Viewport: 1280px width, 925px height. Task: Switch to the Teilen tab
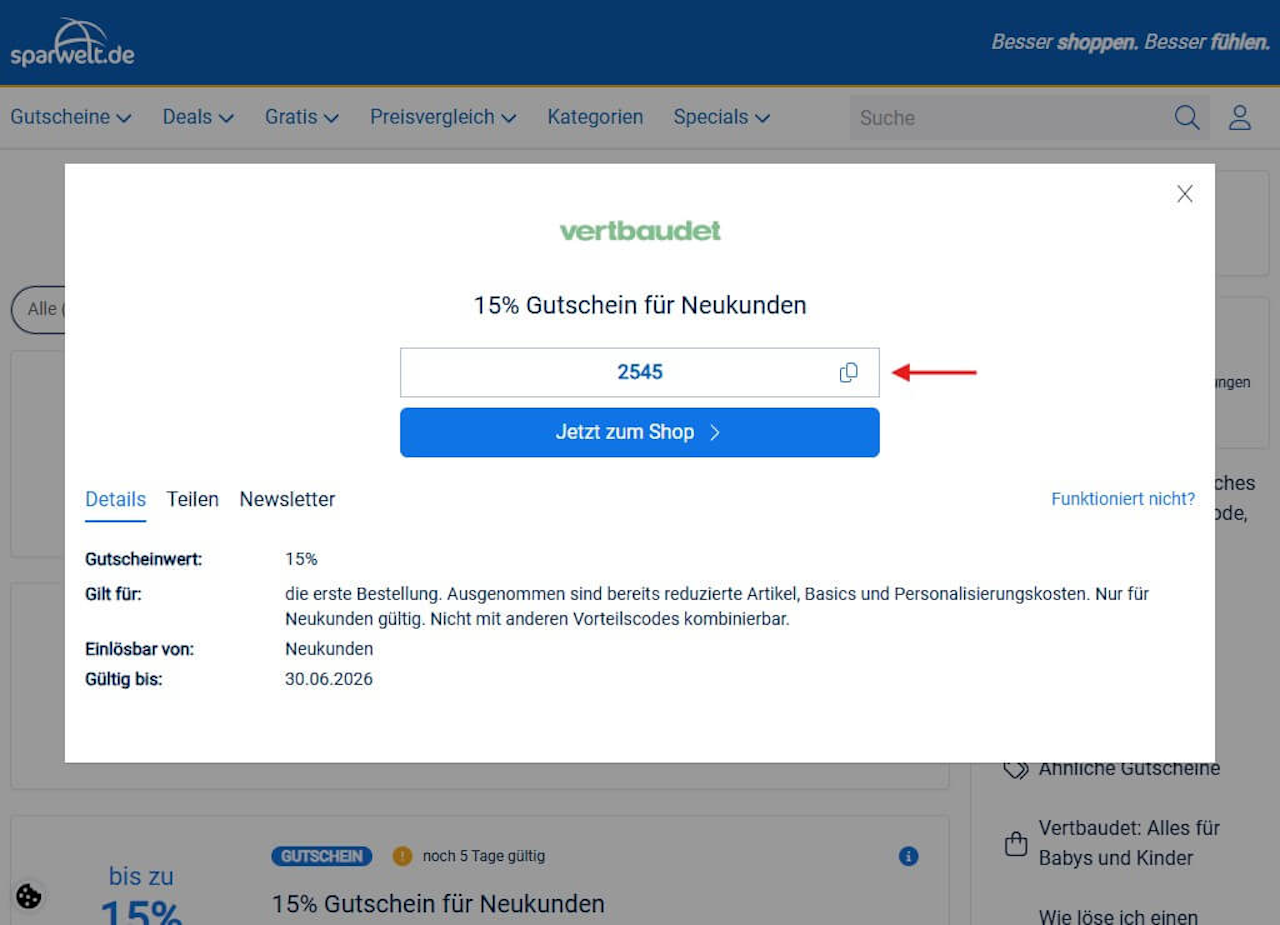click(192, 499)
